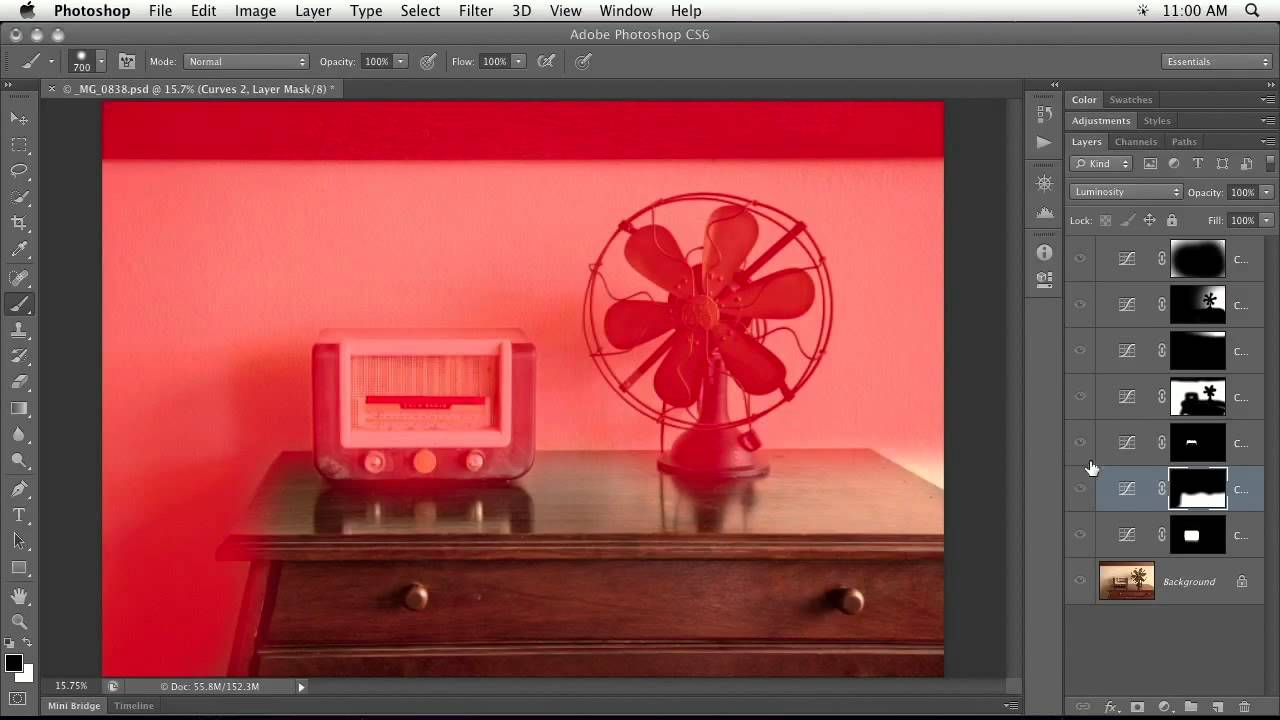Select the Move tool
This screenshot has height=720, width=1280.
[x=19, y=118]
